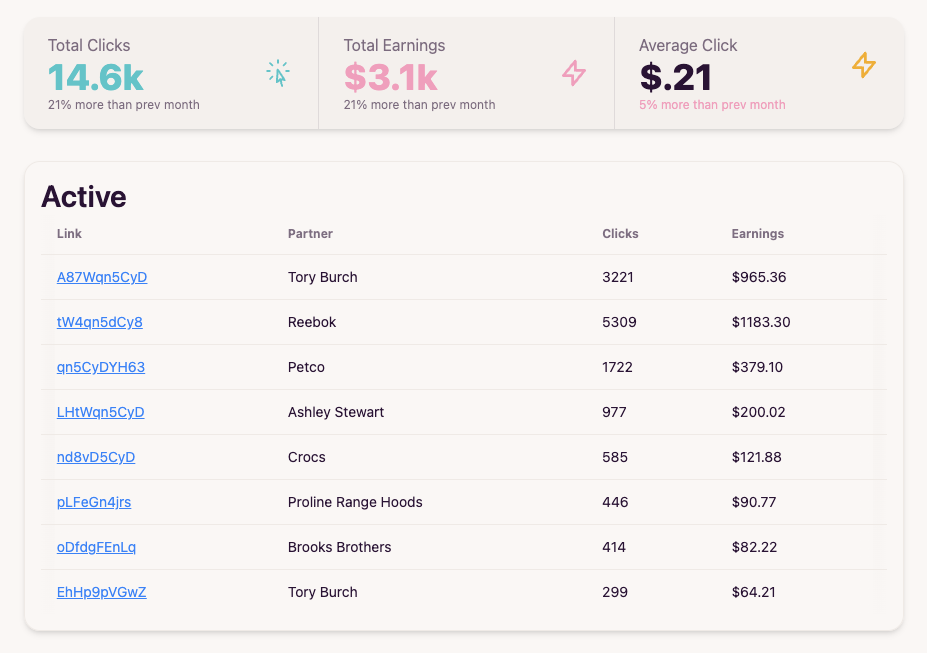Visit the oDfdgFEnLq link
Image resolution: width=927 pixels, height=653 pixels.
tap(96, 547)
